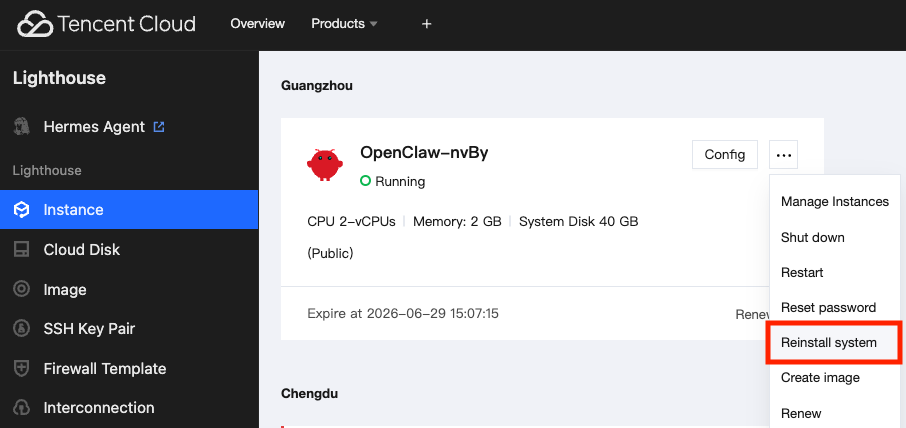Click the Guangzhou region heading
Image resolution: width=906 pixels, height=428 pixels.
pos(317,86)
